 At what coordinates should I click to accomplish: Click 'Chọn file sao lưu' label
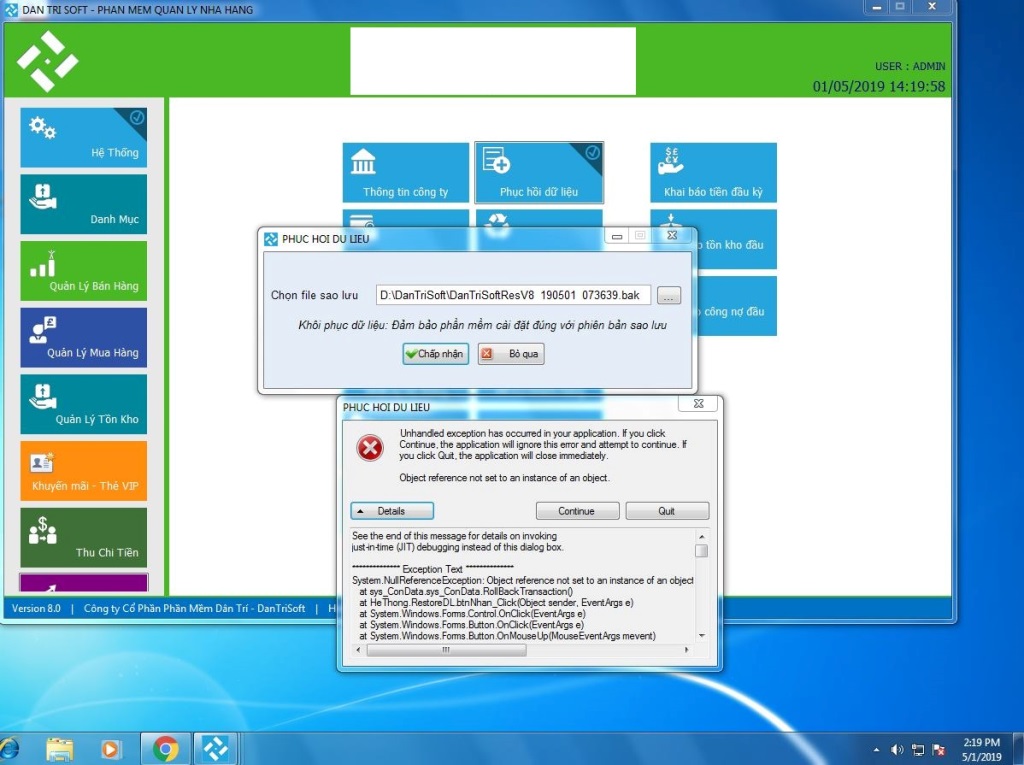(314, 295)
